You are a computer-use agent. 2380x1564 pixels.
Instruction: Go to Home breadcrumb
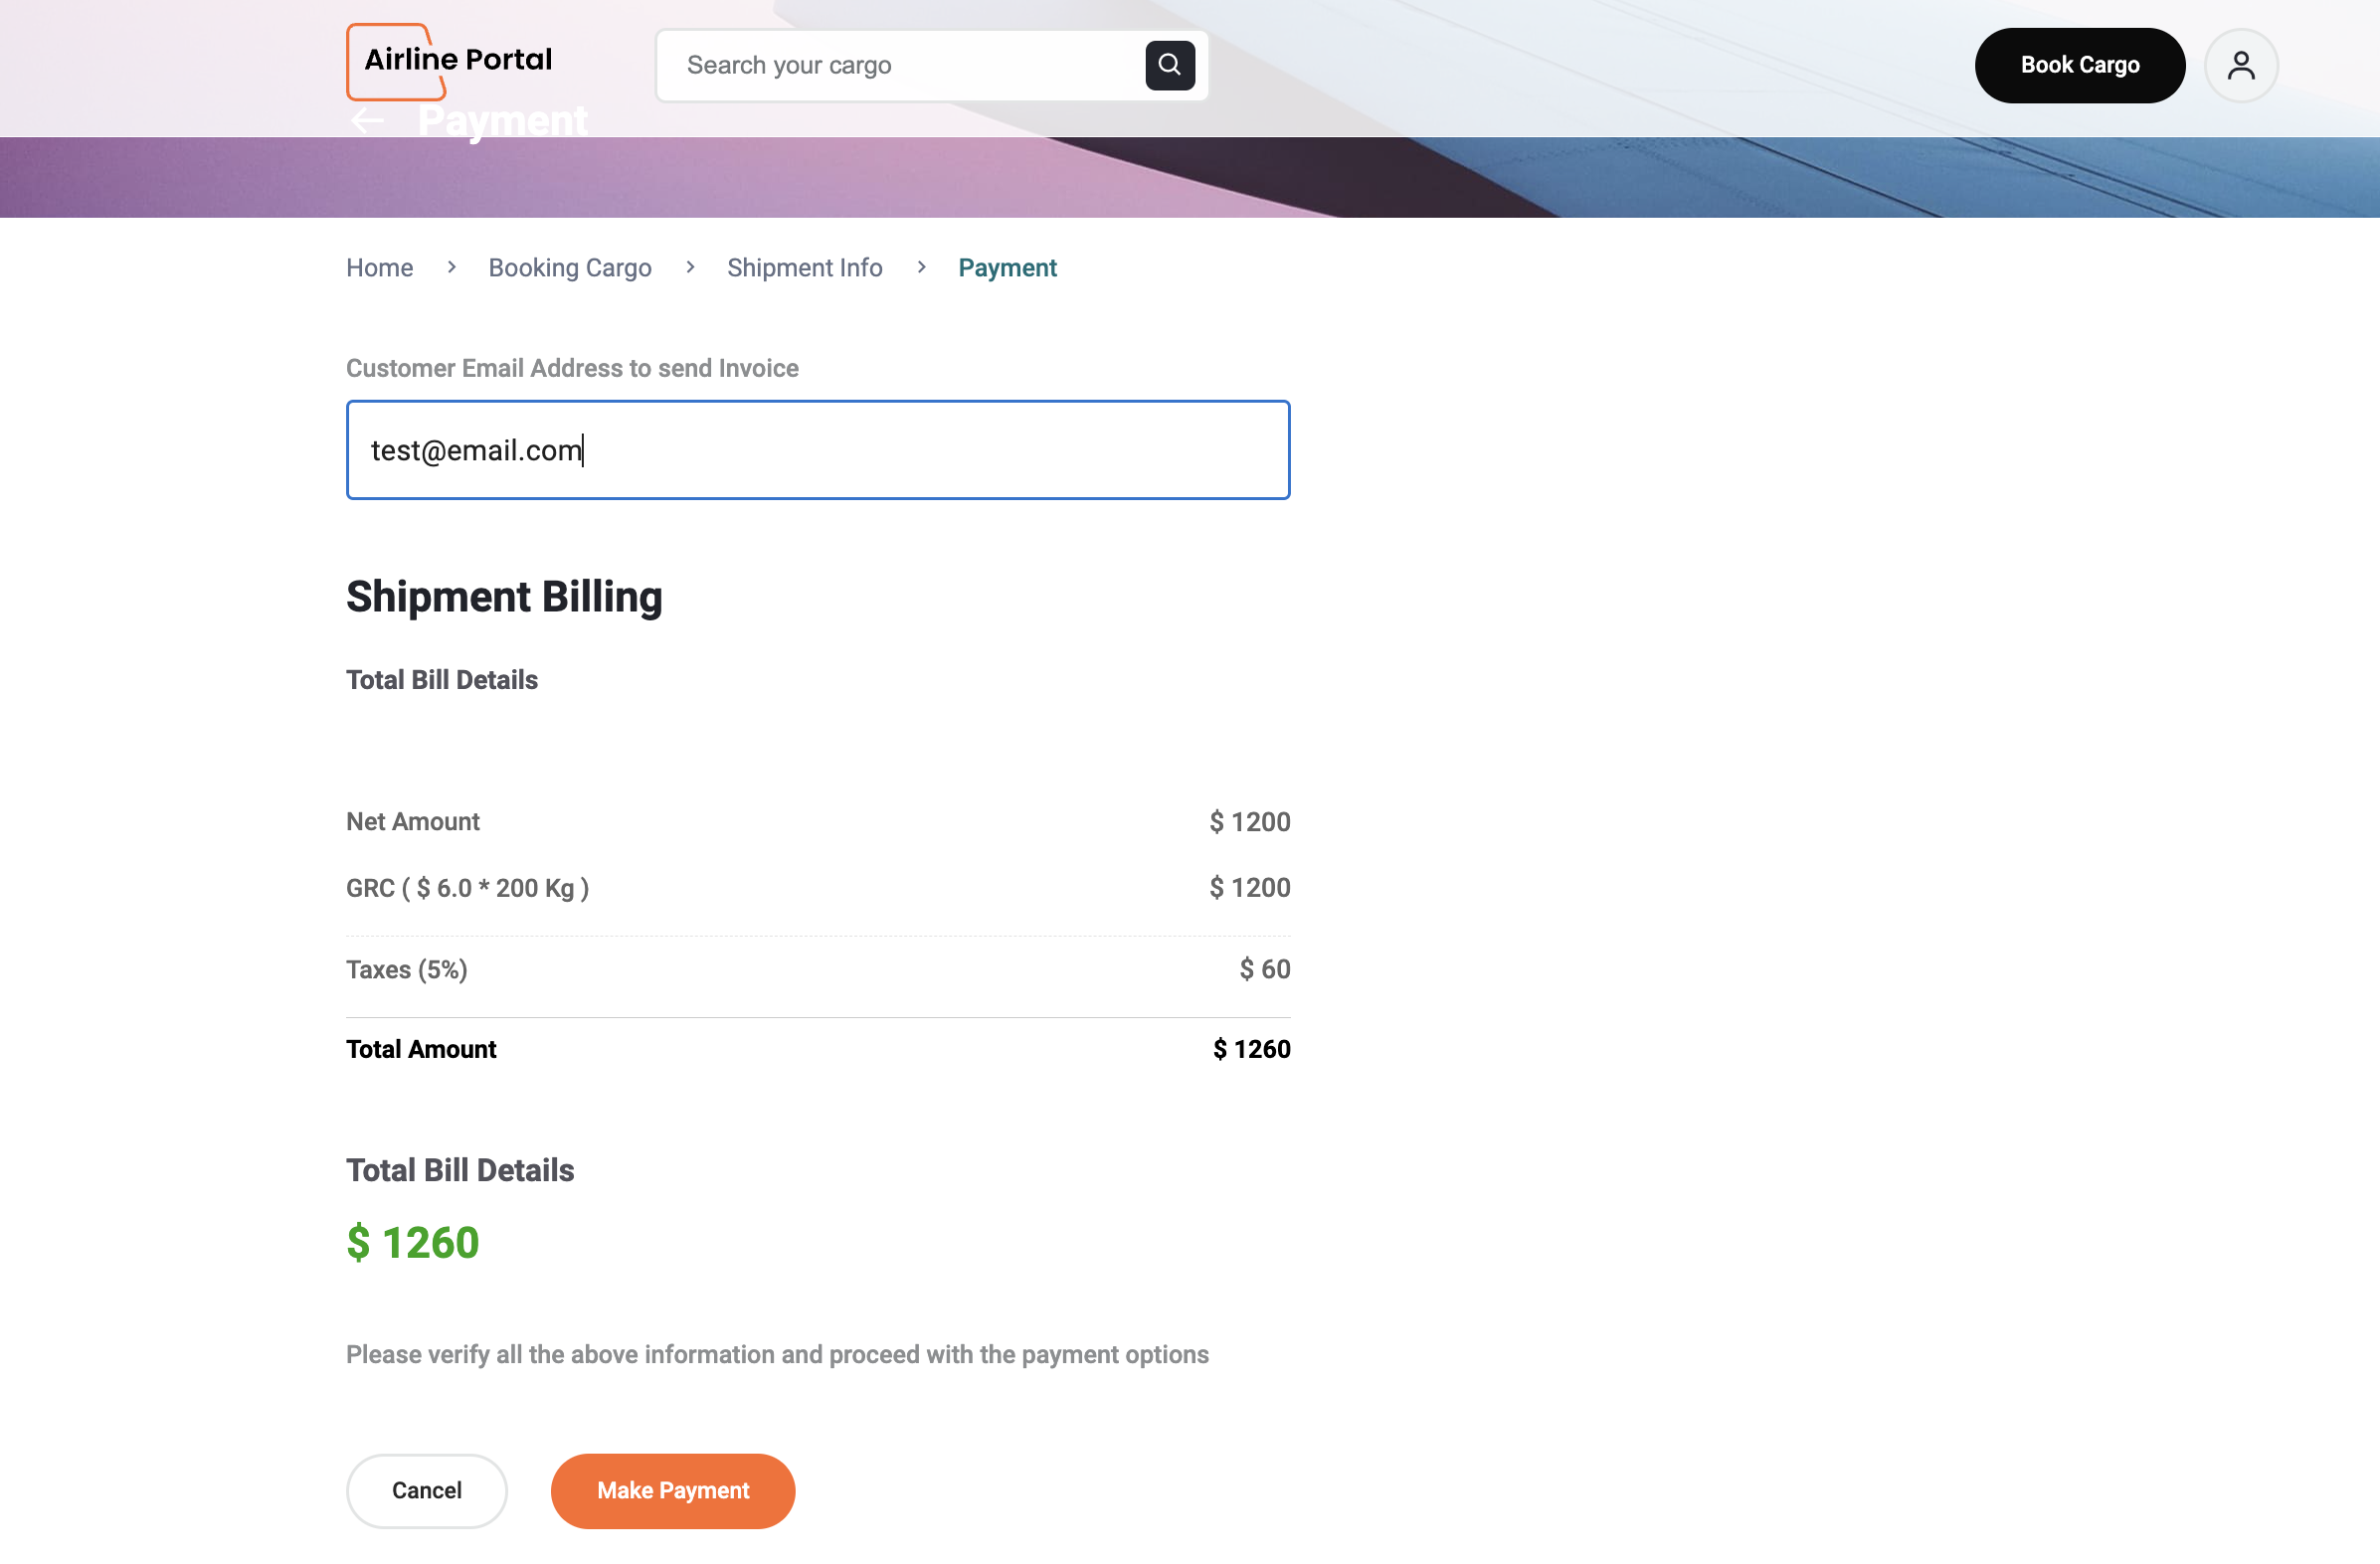pyautogui.click(x=379, y=268)
